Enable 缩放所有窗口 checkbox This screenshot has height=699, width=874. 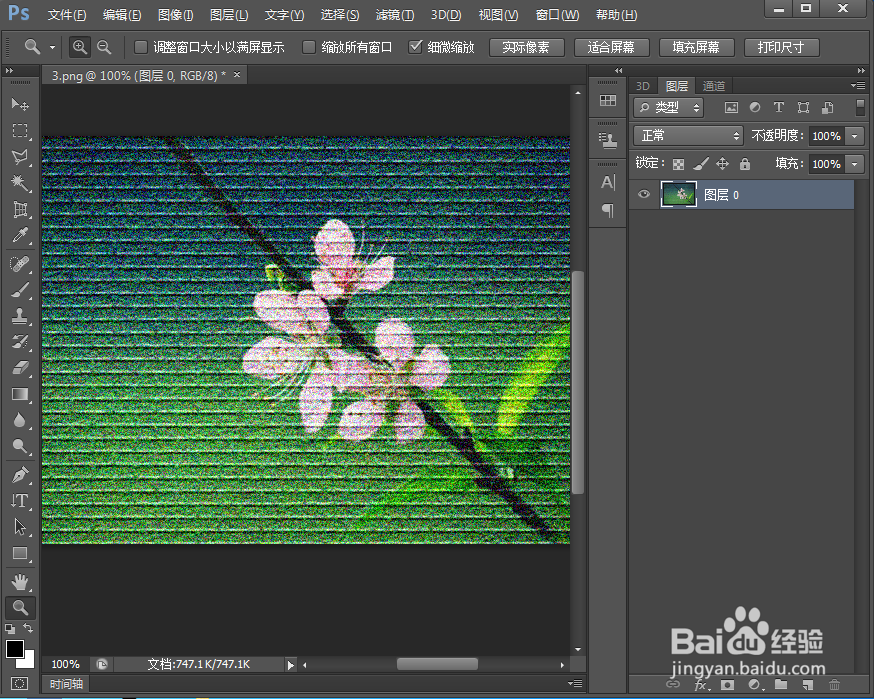click(309, 47)
